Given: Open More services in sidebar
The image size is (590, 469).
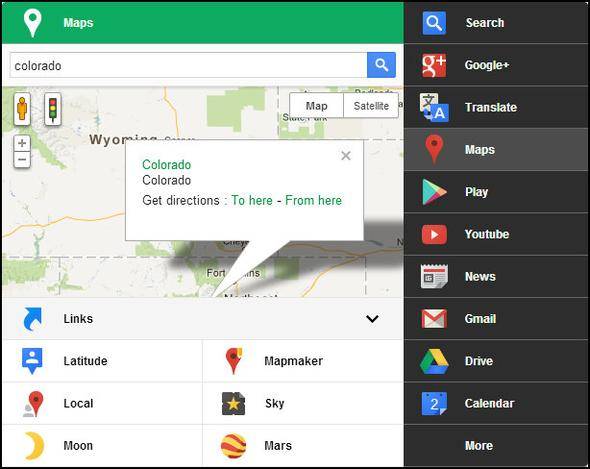Looking at the screenshot, I should pos(497,446).
